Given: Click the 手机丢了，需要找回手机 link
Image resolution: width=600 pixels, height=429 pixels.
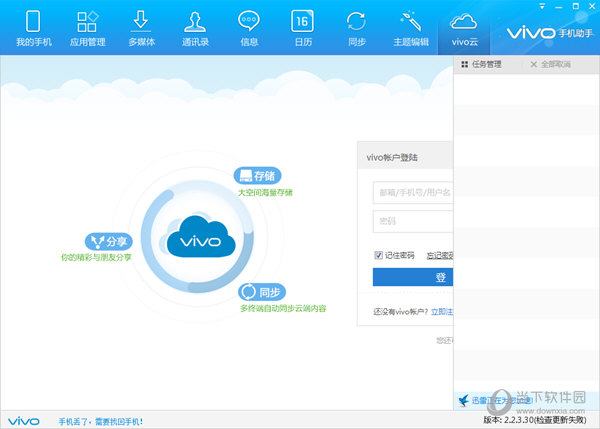Looking at the screenshot, I should pos(101,422).
